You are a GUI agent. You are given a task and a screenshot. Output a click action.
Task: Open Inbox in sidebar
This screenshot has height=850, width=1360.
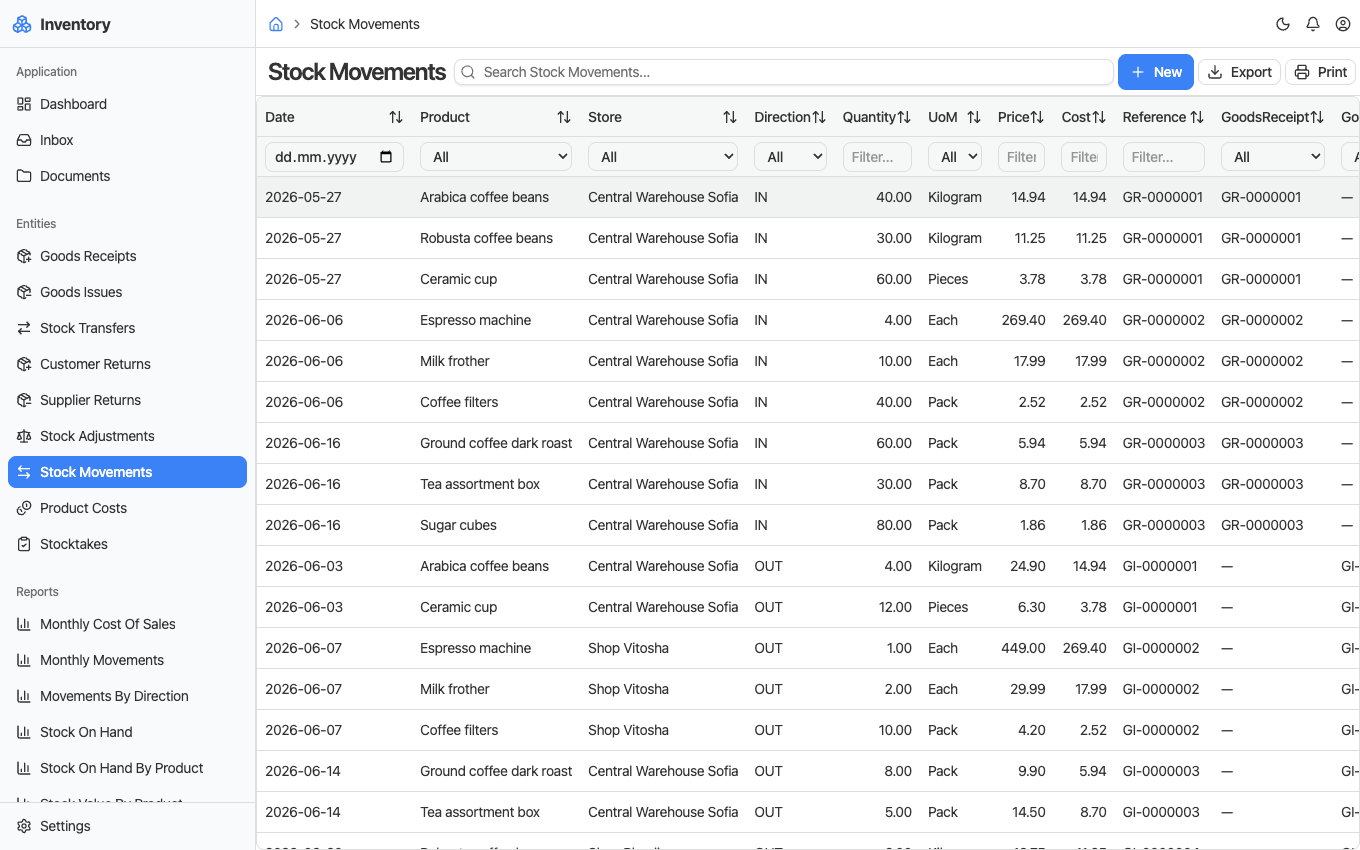pyautogui.click(x=127, y=140)
